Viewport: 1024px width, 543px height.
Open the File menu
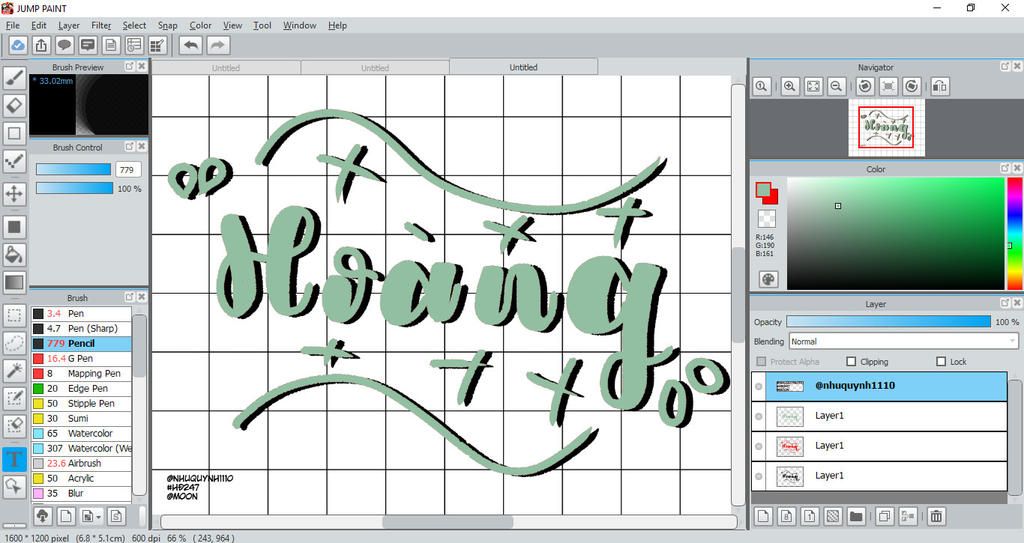point(12,25)
